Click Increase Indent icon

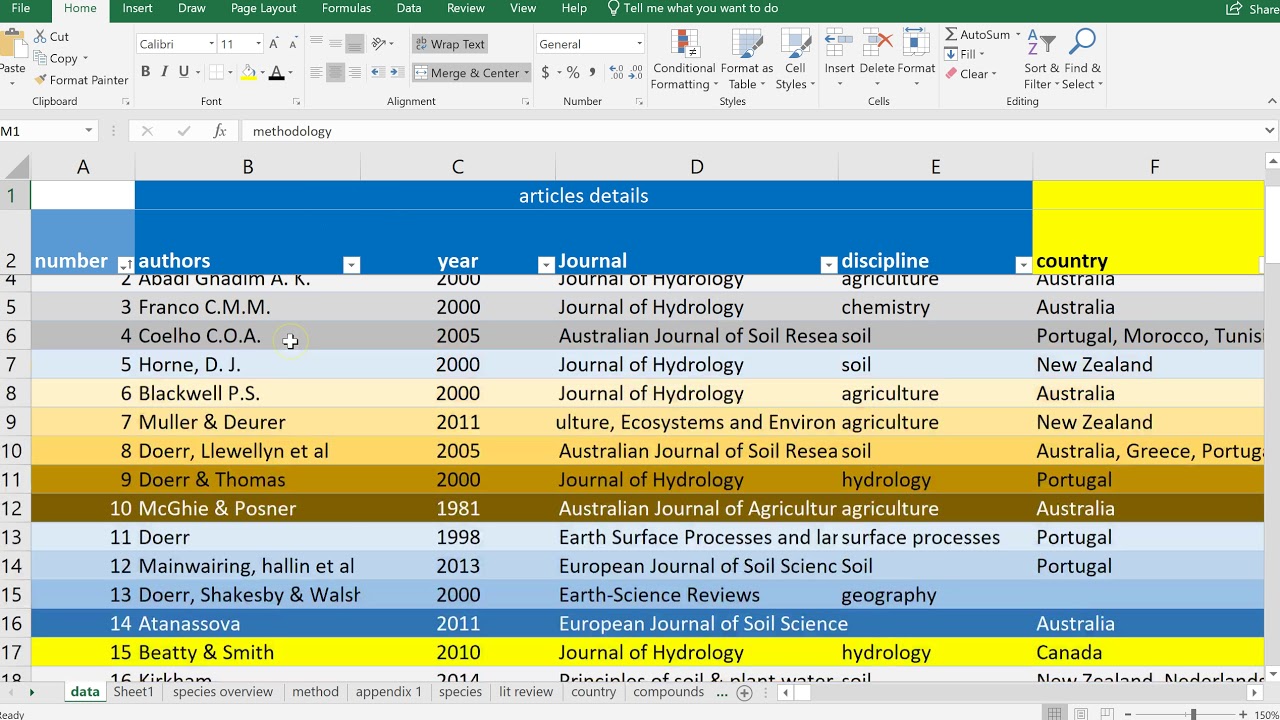pyautogui.click(x=396, y=72)
